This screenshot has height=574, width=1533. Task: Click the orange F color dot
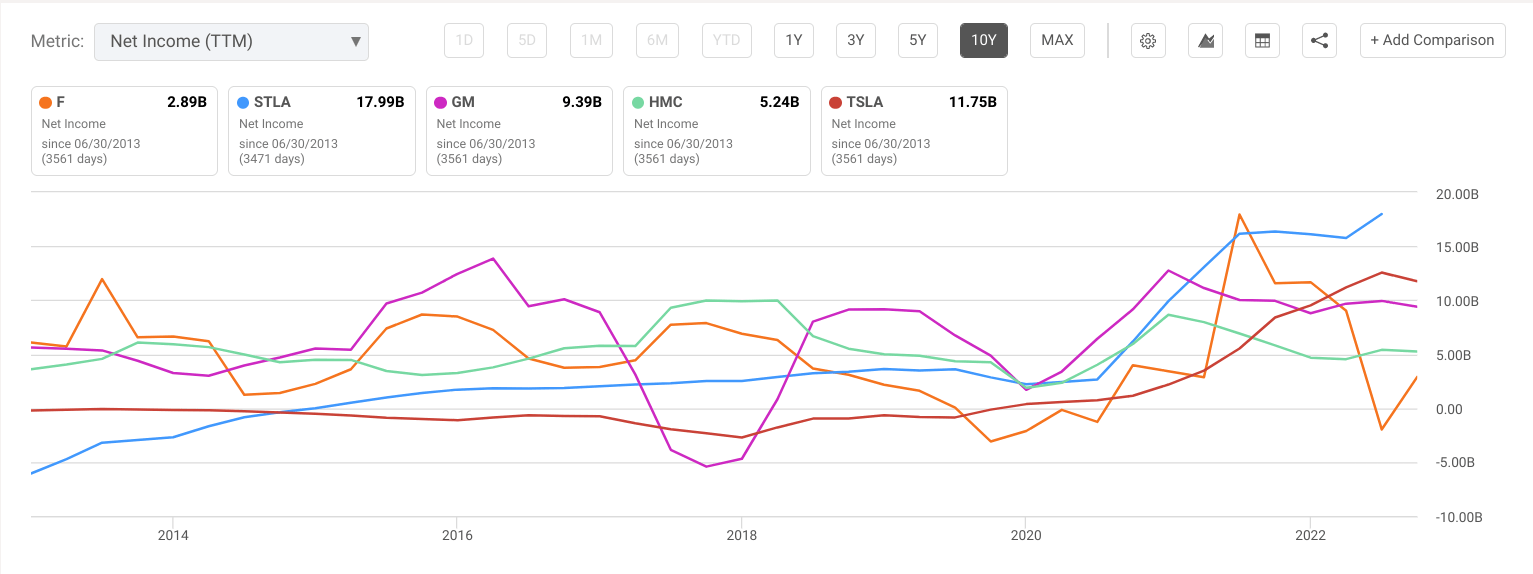click(x=45, y=102)
